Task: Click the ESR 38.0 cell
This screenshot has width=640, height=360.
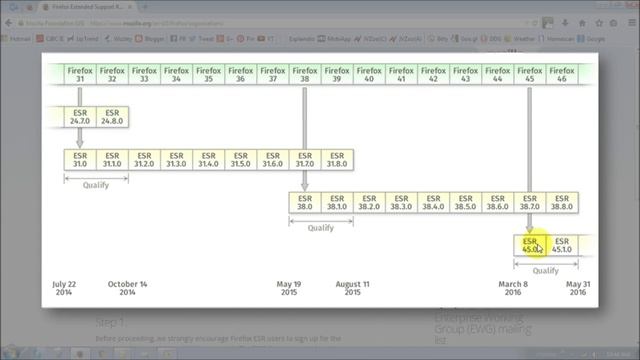Action: pos(305,202)
